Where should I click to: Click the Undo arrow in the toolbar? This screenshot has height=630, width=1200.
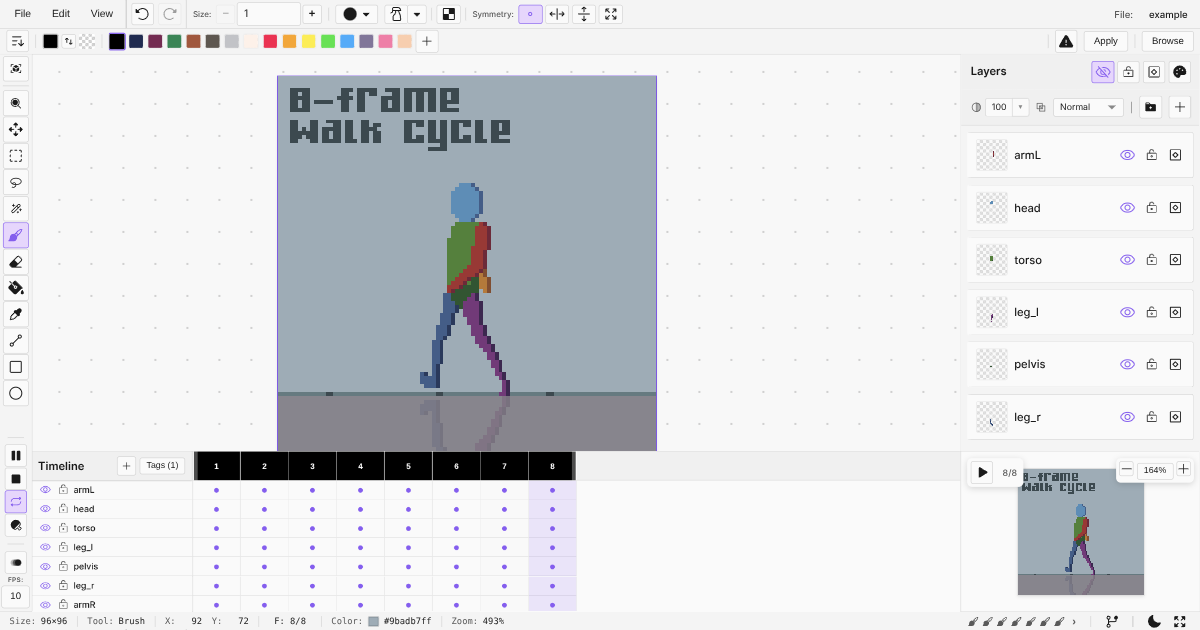139,13
